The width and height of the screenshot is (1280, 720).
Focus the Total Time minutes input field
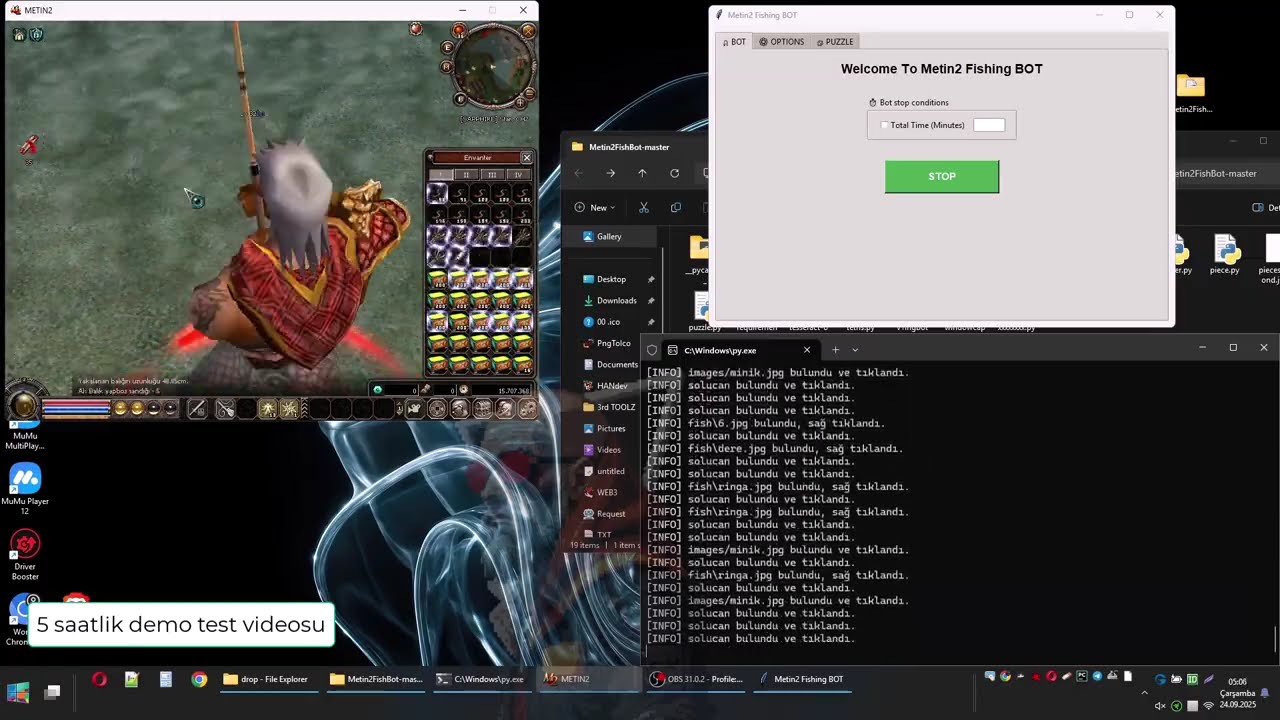pos(989,125)
